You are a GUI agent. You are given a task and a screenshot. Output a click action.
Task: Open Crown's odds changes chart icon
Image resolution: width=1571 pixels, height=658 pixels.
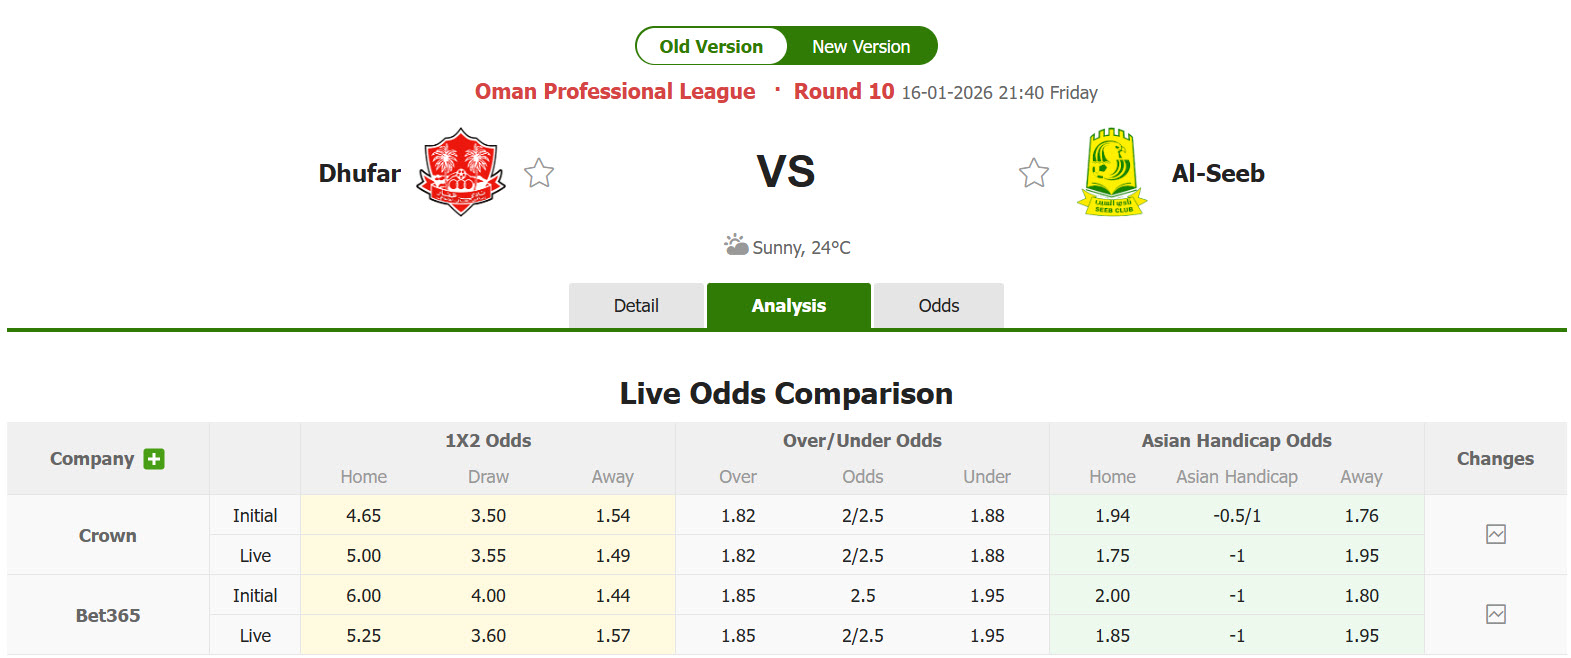pyautogui.click(x=1495, y=534)
